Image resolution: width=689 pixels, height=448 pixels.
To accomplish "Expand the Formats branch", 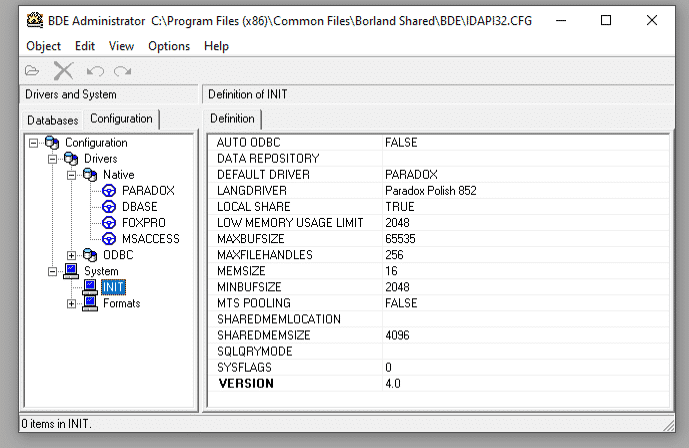I will (71, 303).
